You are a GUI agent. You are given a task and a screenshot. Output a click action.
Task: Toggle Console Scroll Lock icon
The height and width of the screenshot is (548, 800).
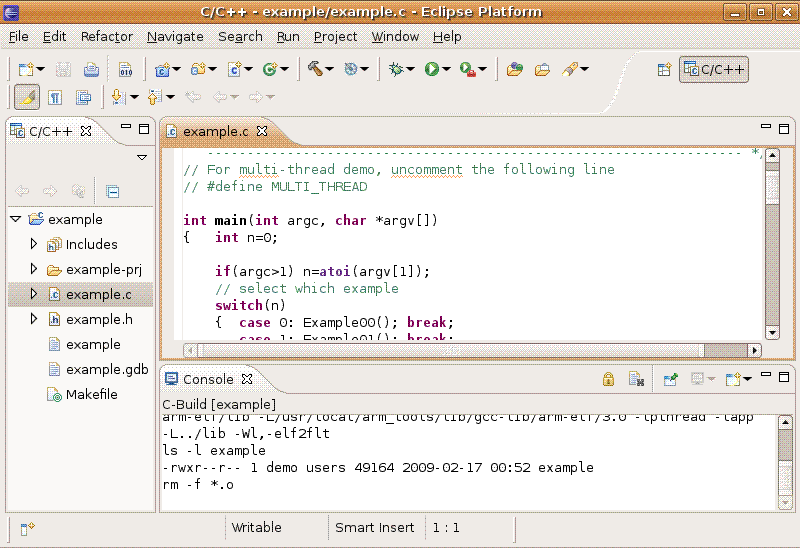[608, 379]
